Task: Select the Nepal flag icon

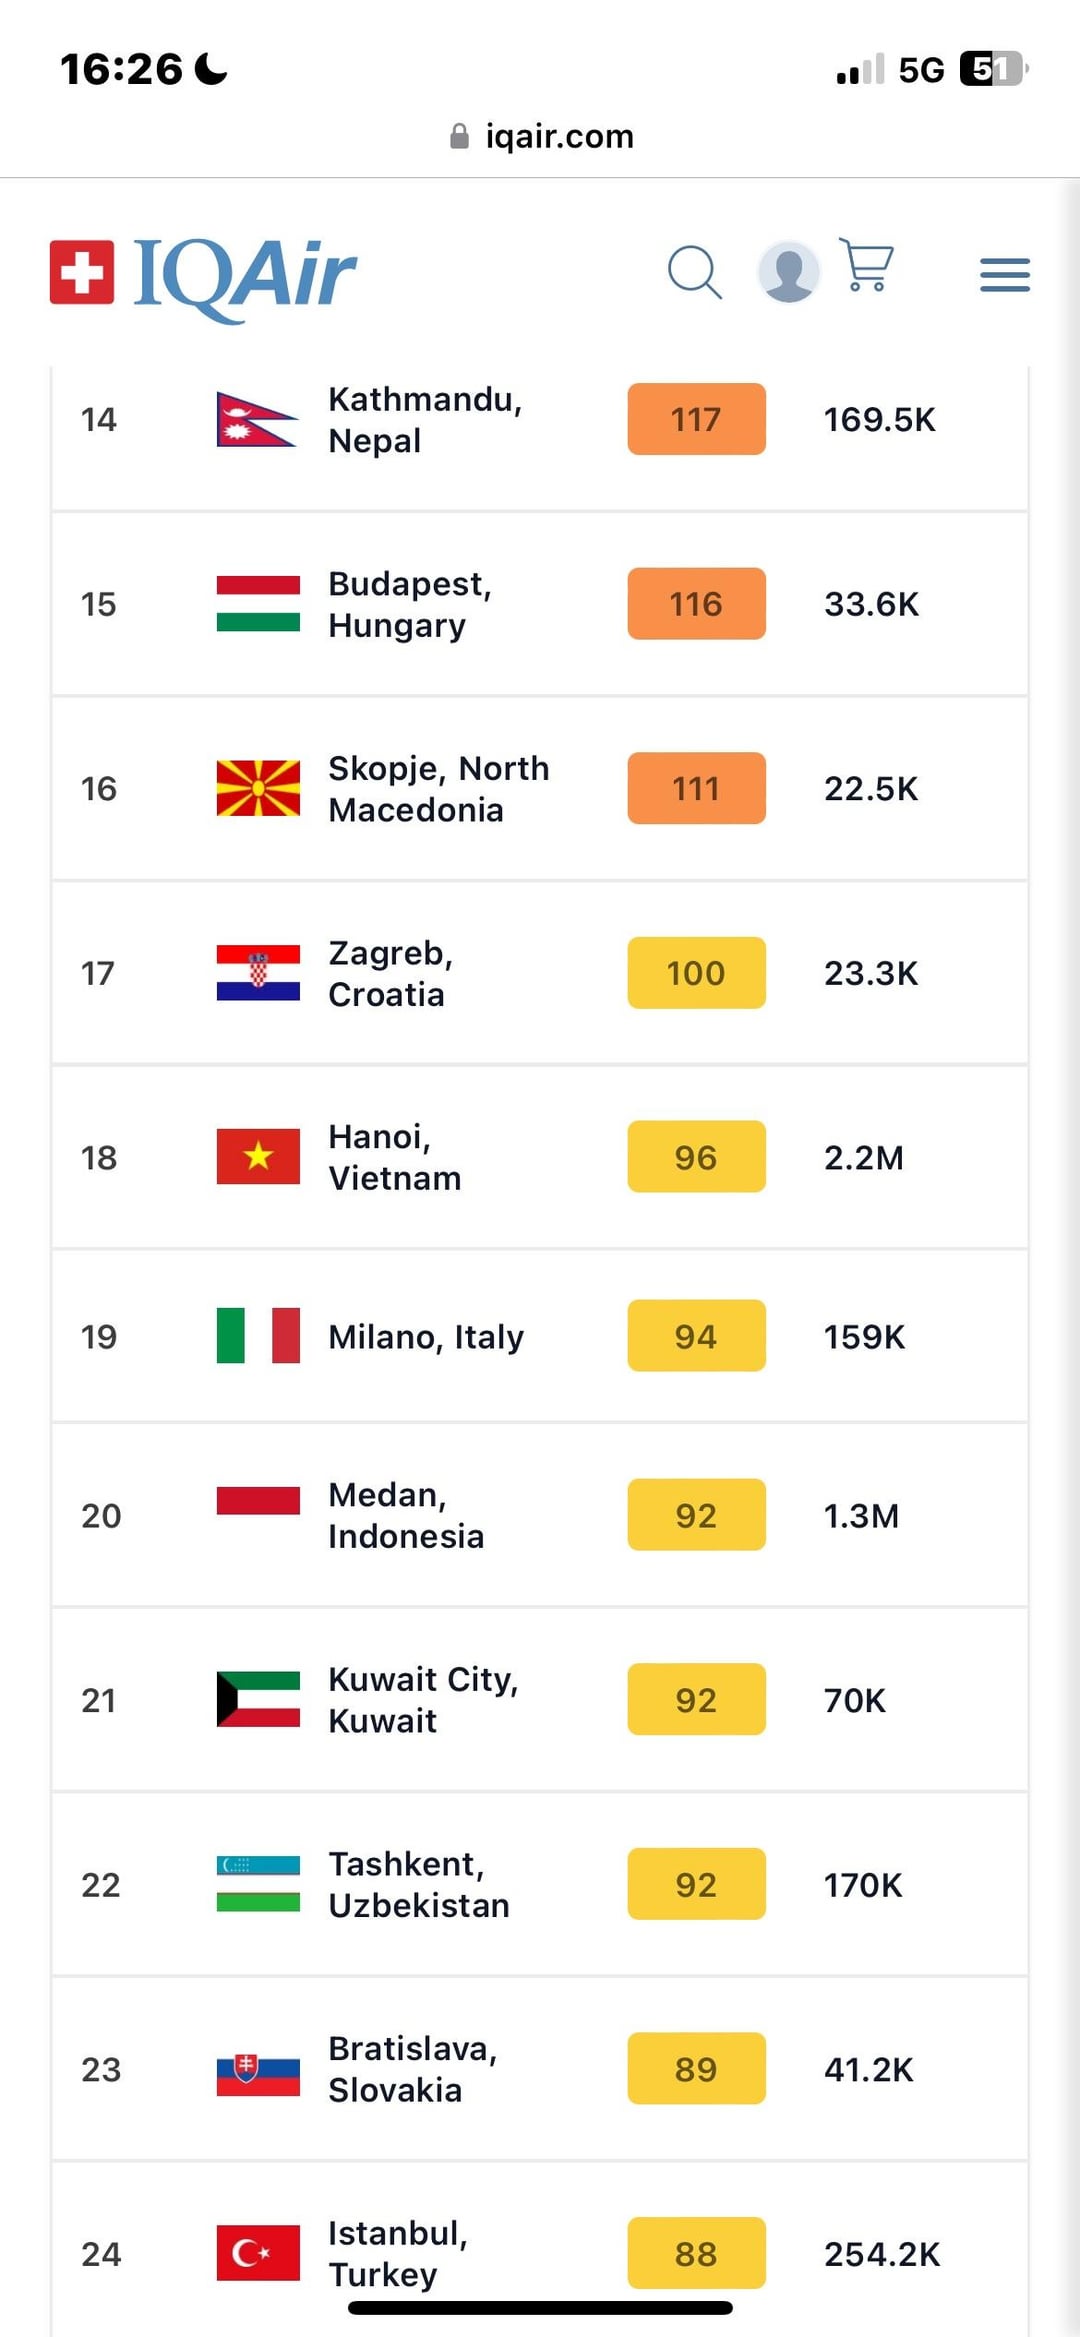Action: click(258, 419)
